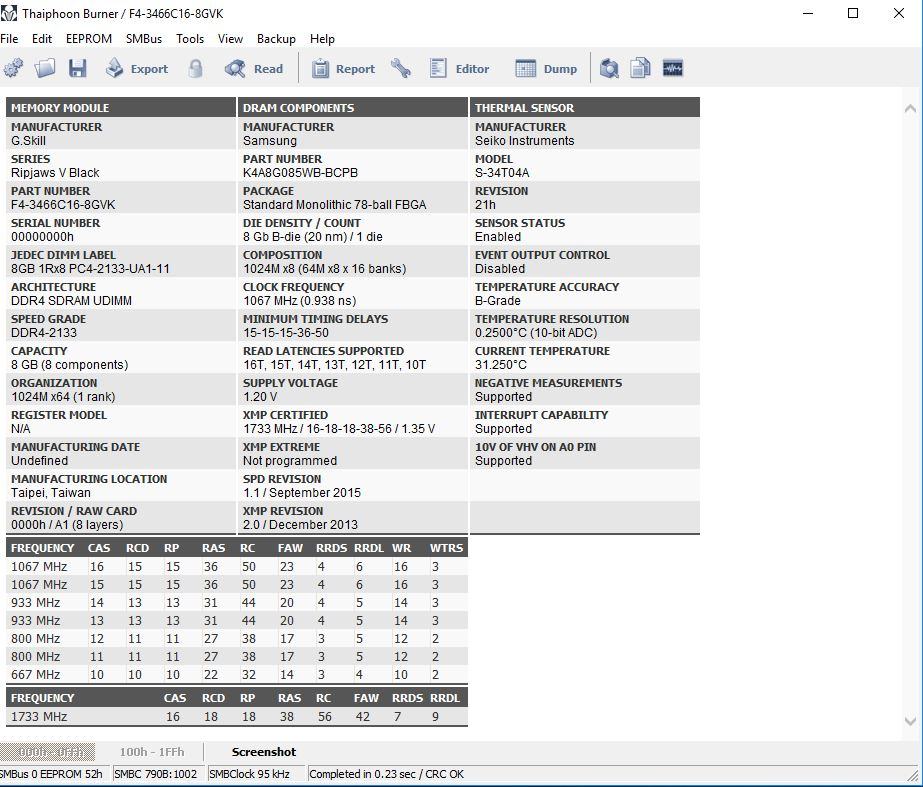Click the DDR4-2133 speed grade value
This screenshot has width=923, height=787.
pos(44,333)
